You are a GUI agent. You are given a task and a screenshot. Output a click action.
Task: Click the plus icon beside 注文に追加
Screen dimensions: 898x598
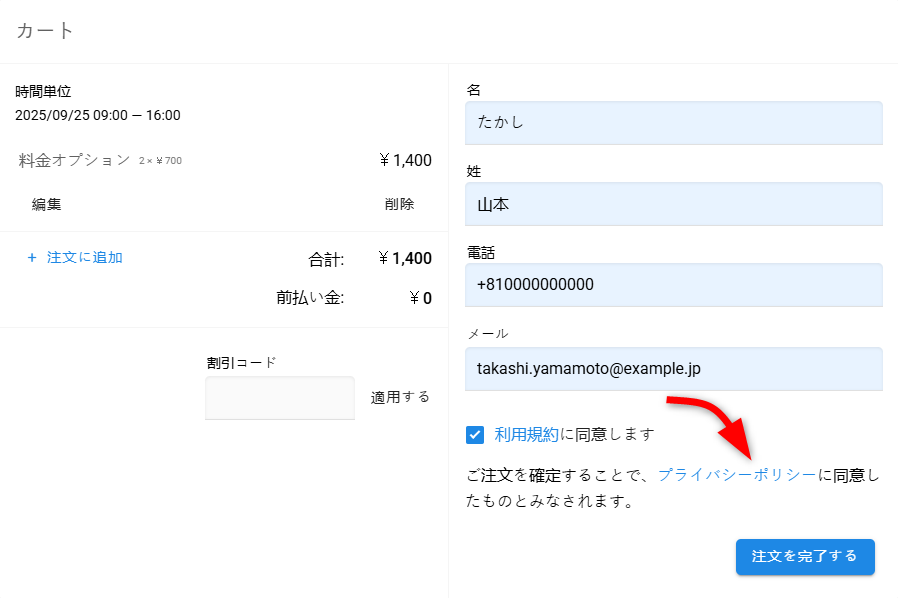coord(32,257)
